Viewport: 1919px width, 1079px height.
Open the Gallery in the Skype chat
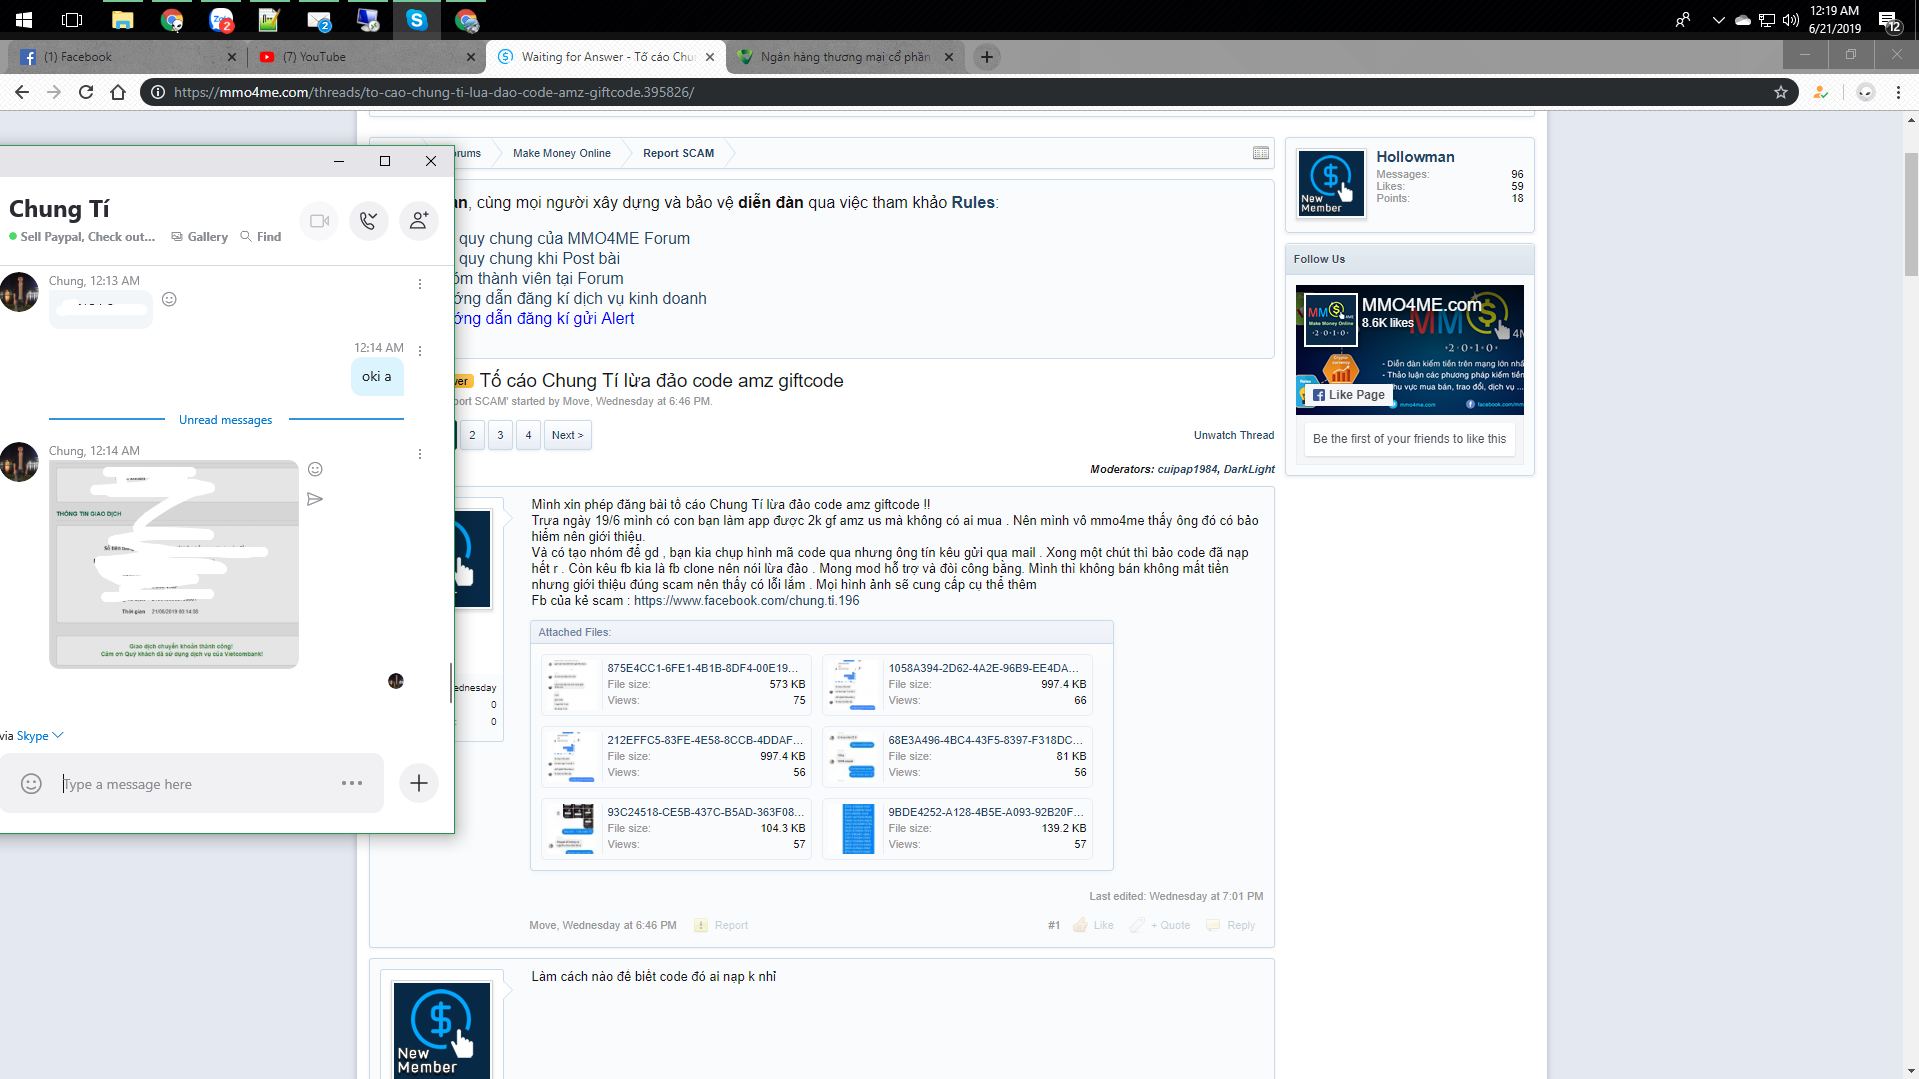point(200,237)
